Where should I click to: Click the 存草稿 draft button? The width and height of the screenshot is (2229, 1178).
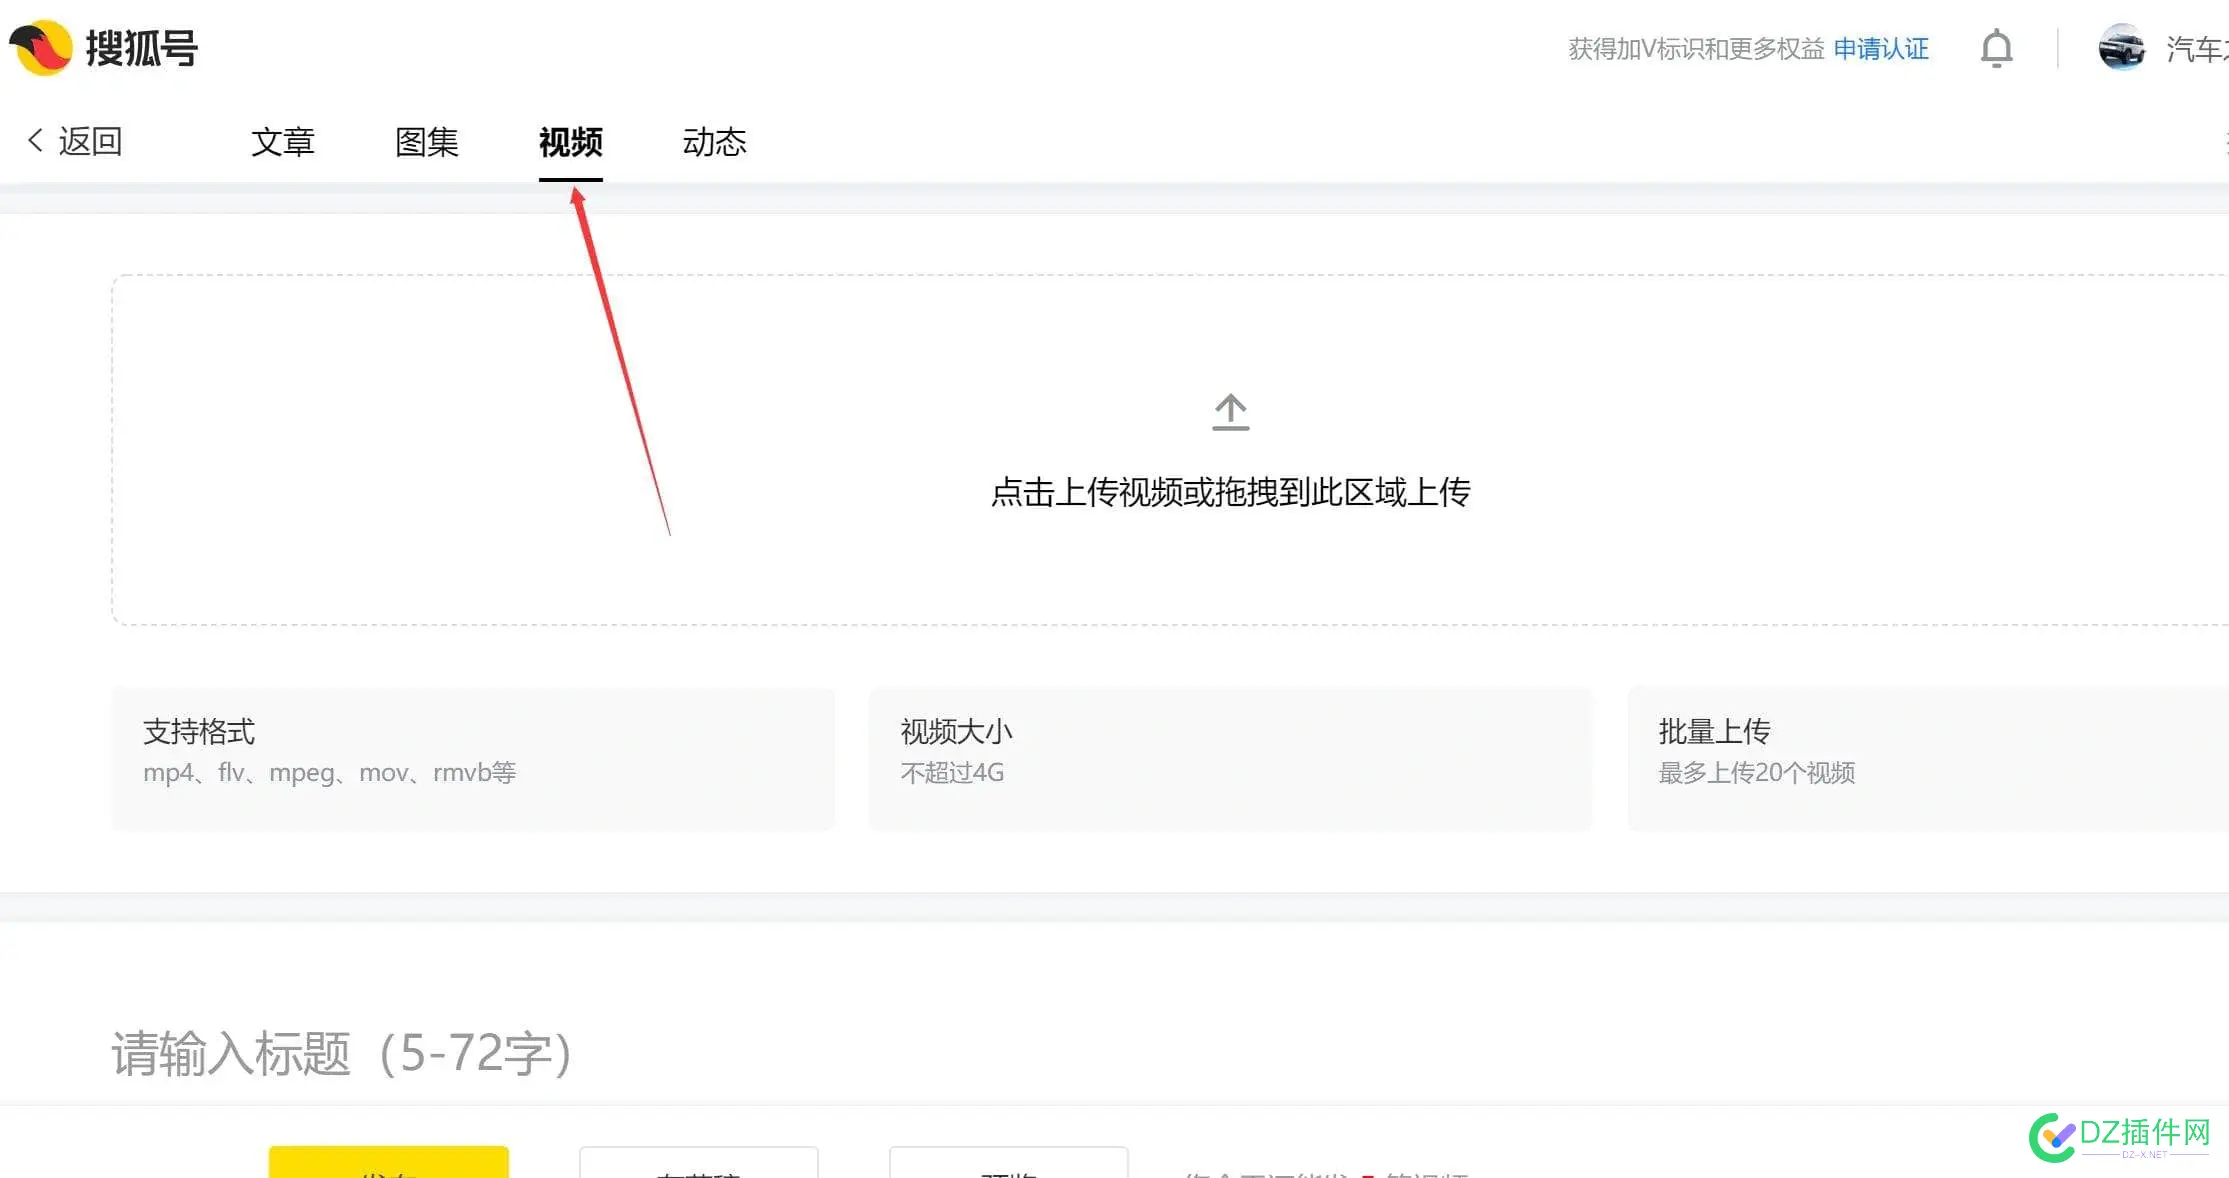tap(698, 1170)
